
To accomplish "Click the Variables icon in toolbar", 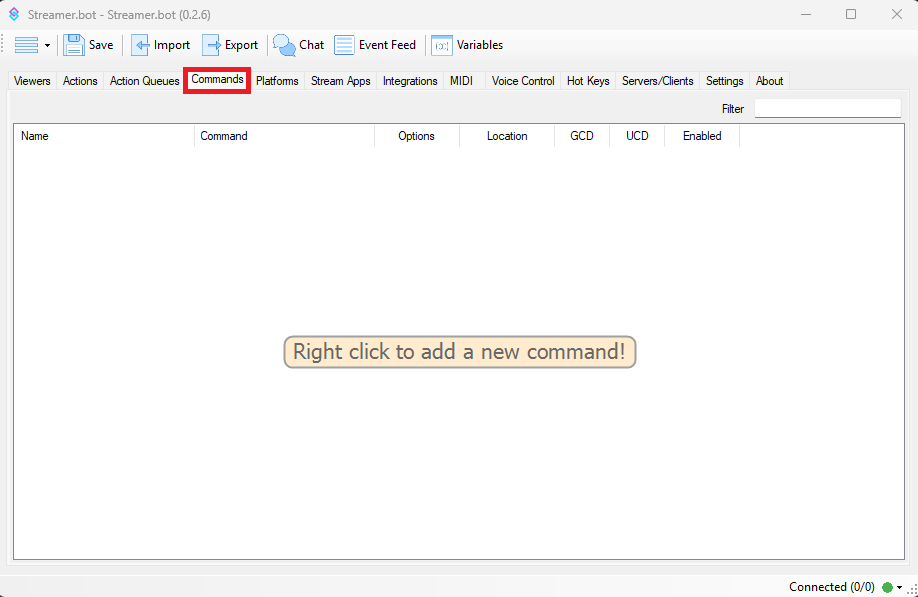I will click(x=442, y=45).
